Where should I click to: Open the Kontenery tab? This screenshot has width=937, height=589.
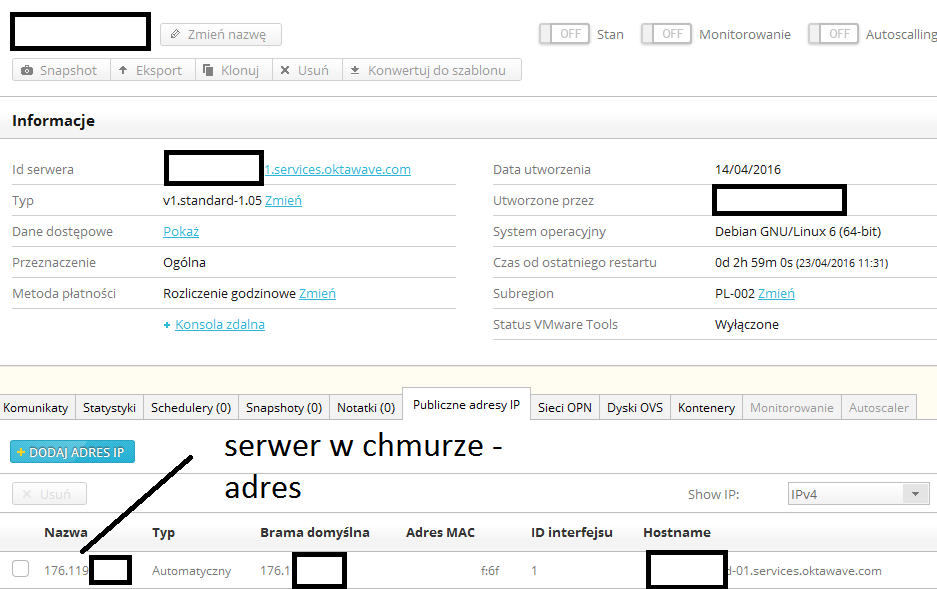click(706, 407)
